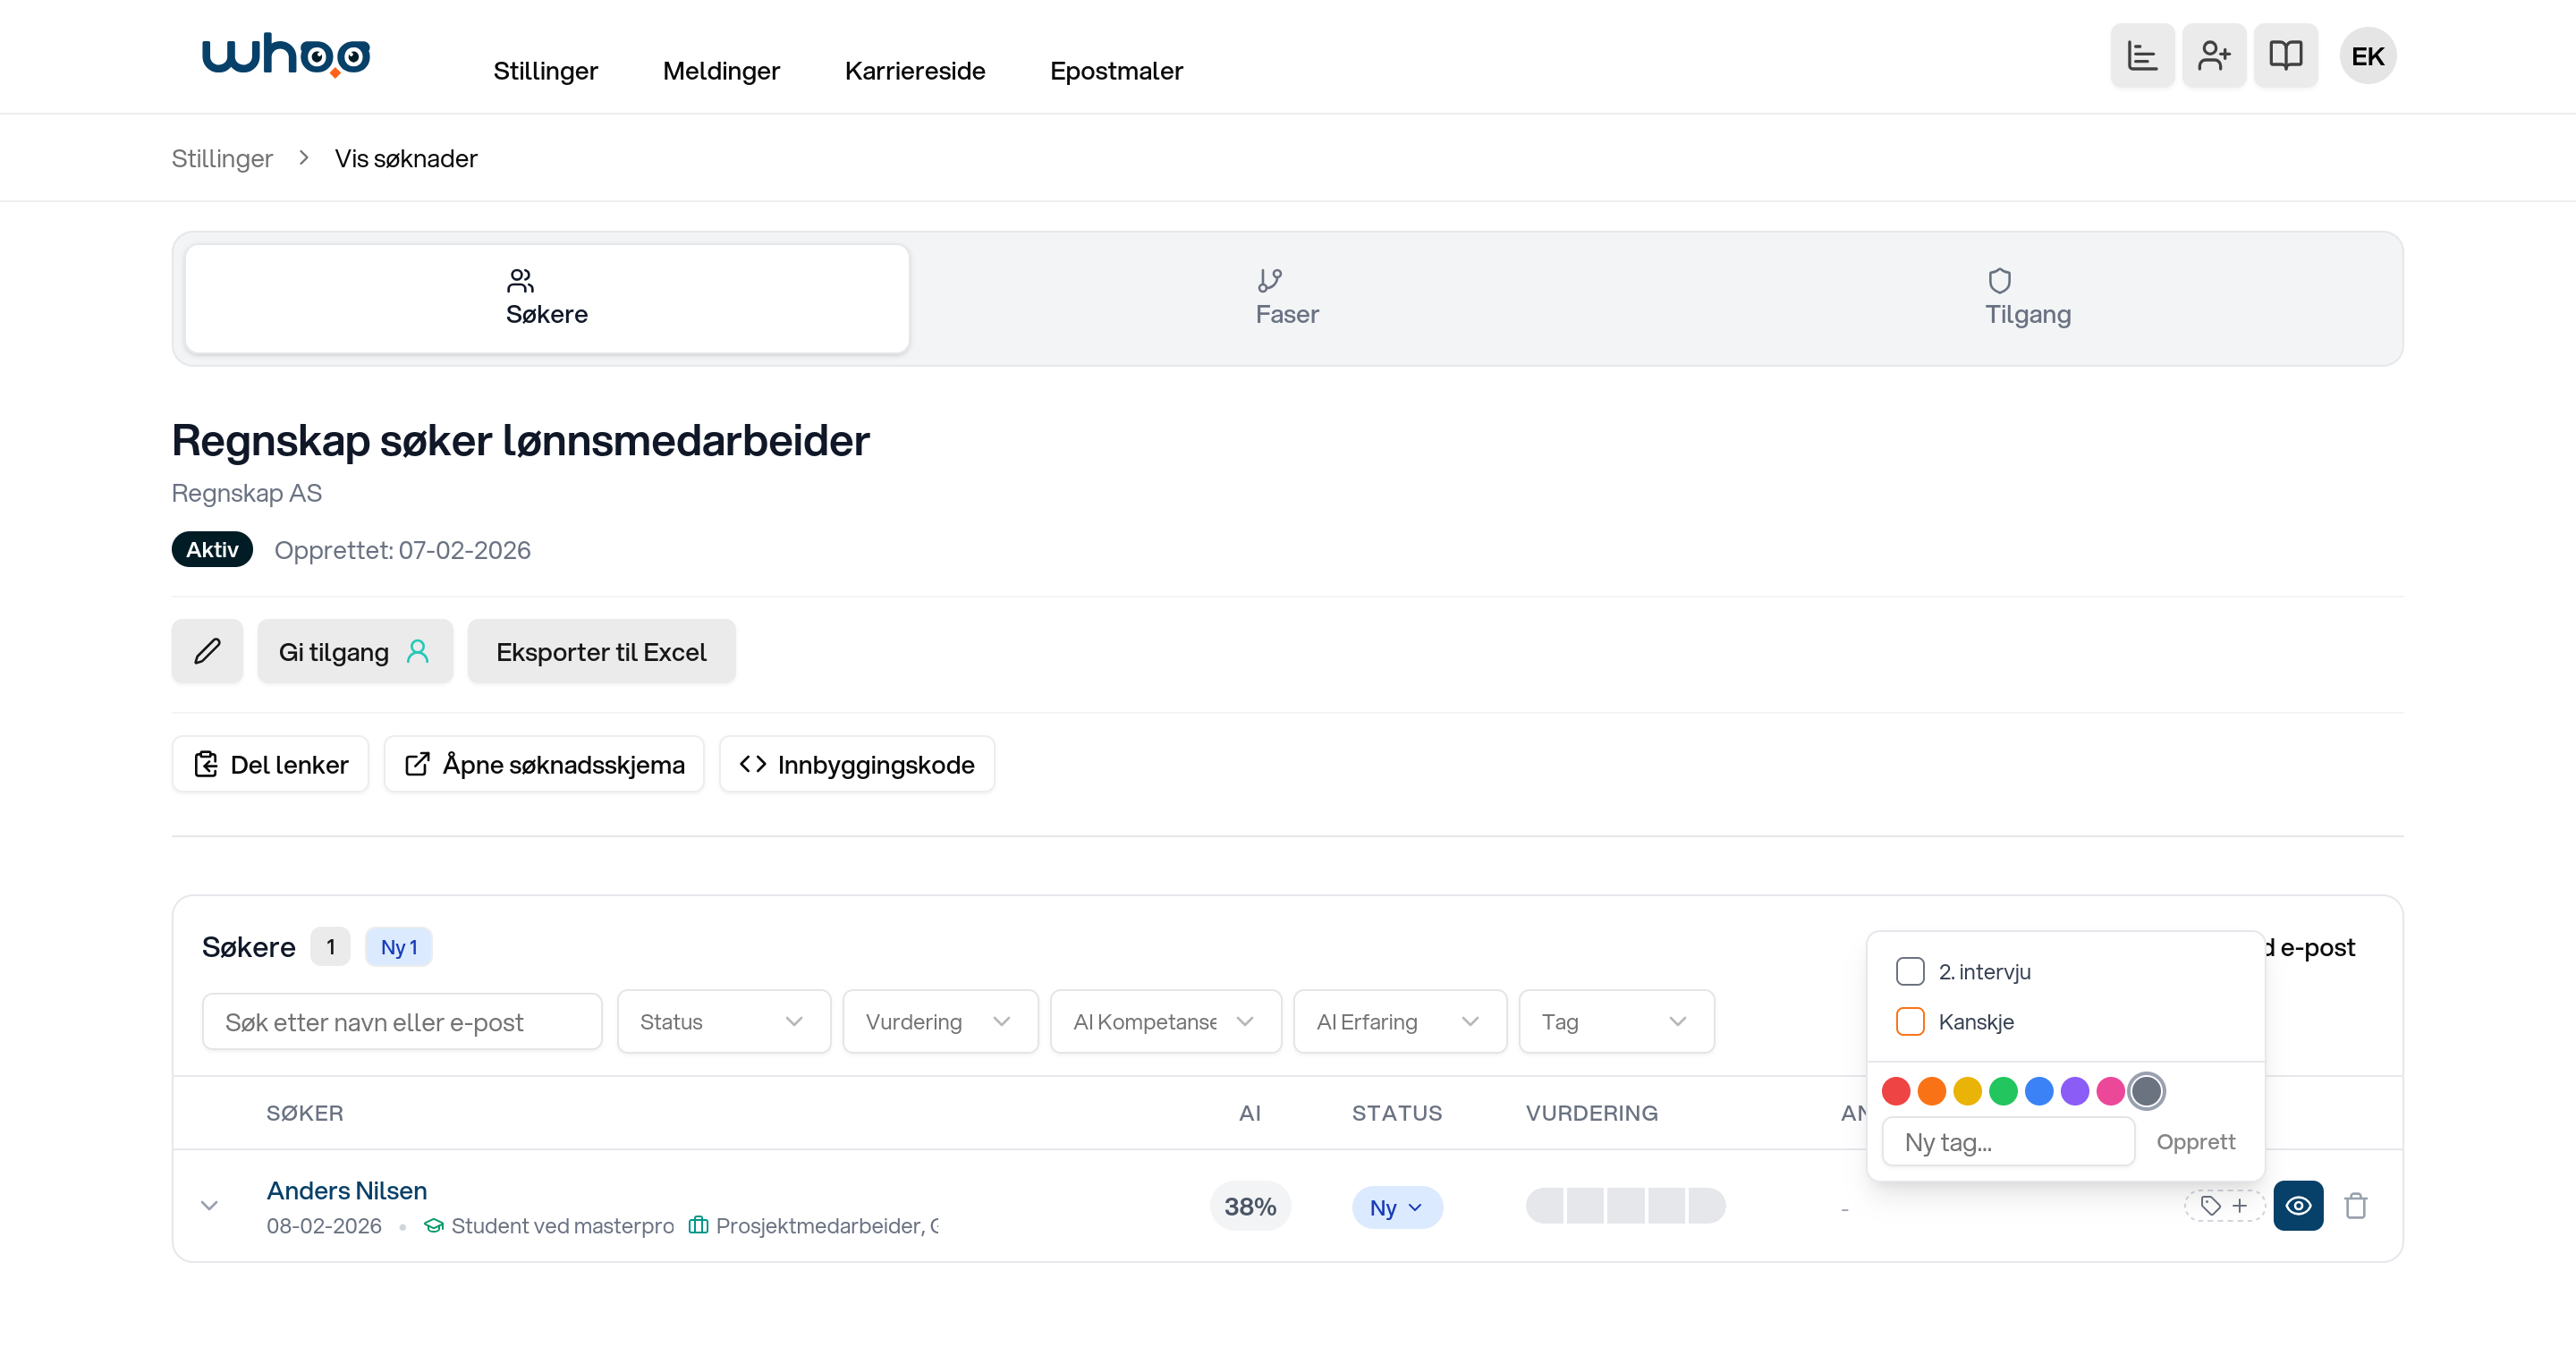Image resolution: width=2576 pixels, height=1347 pixels.
Task: View Anders Nilsen via the eye icon
Action: tap(2298, 1206)
